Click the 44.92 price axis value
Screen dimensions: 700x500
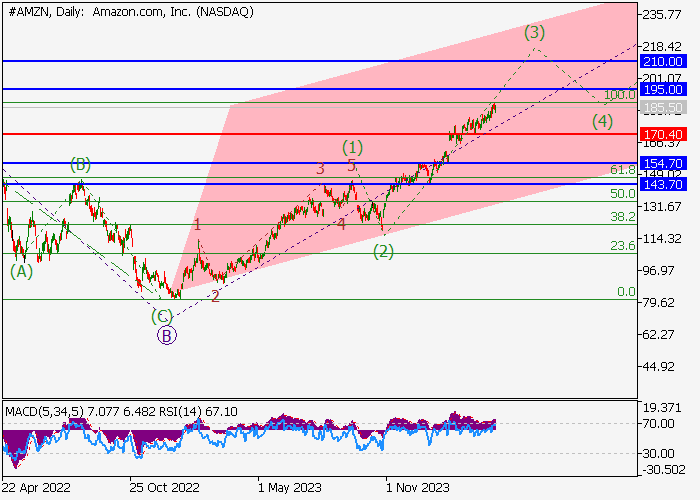(x=658, y=367)
